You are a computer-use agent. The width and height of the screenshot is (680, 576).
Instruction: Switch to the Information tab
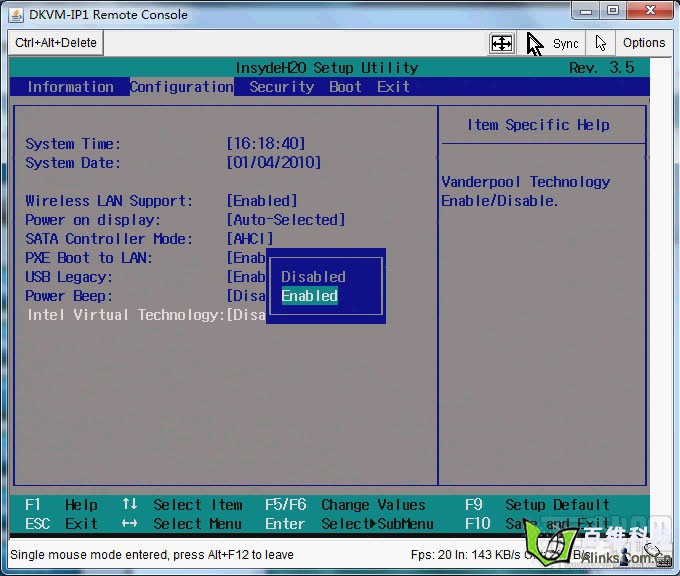click(70, 87)
